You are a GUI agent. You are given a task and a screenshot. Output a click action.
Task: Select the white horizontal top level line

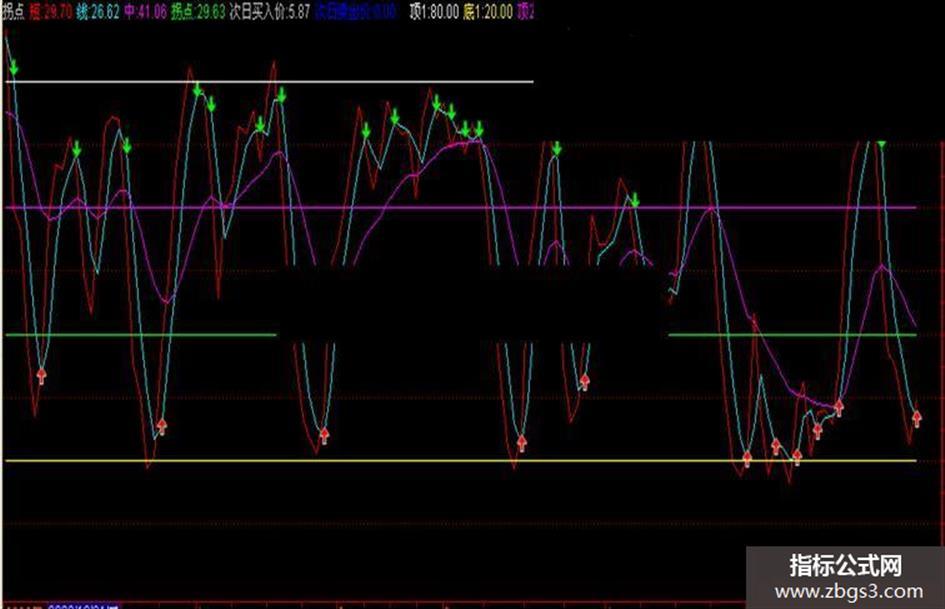point(269,81)
